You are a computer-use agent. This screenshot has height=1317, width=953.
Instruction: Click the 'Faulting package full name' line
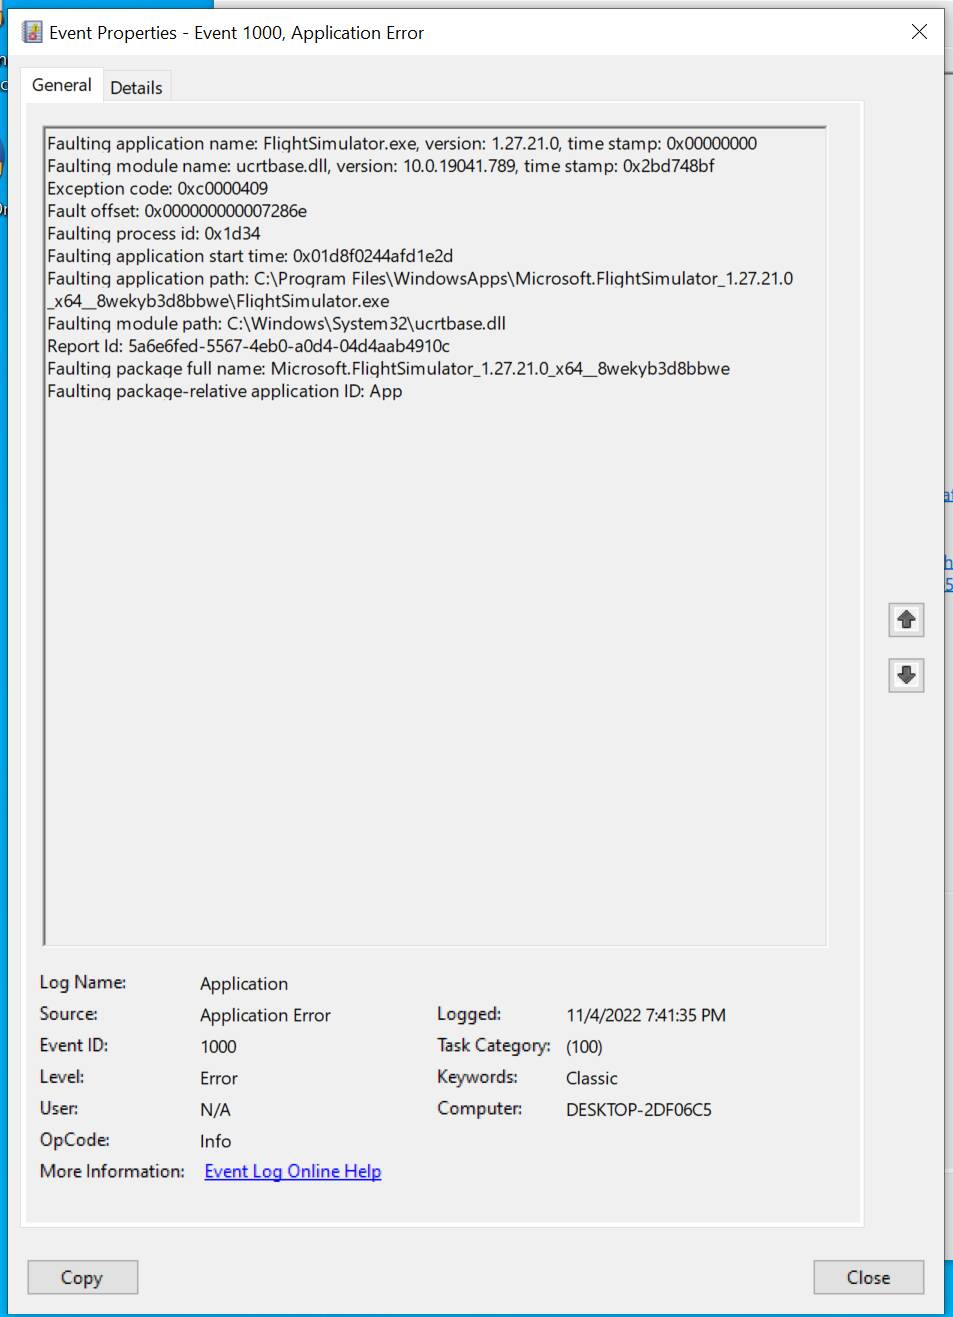click(x=389, y=369)
